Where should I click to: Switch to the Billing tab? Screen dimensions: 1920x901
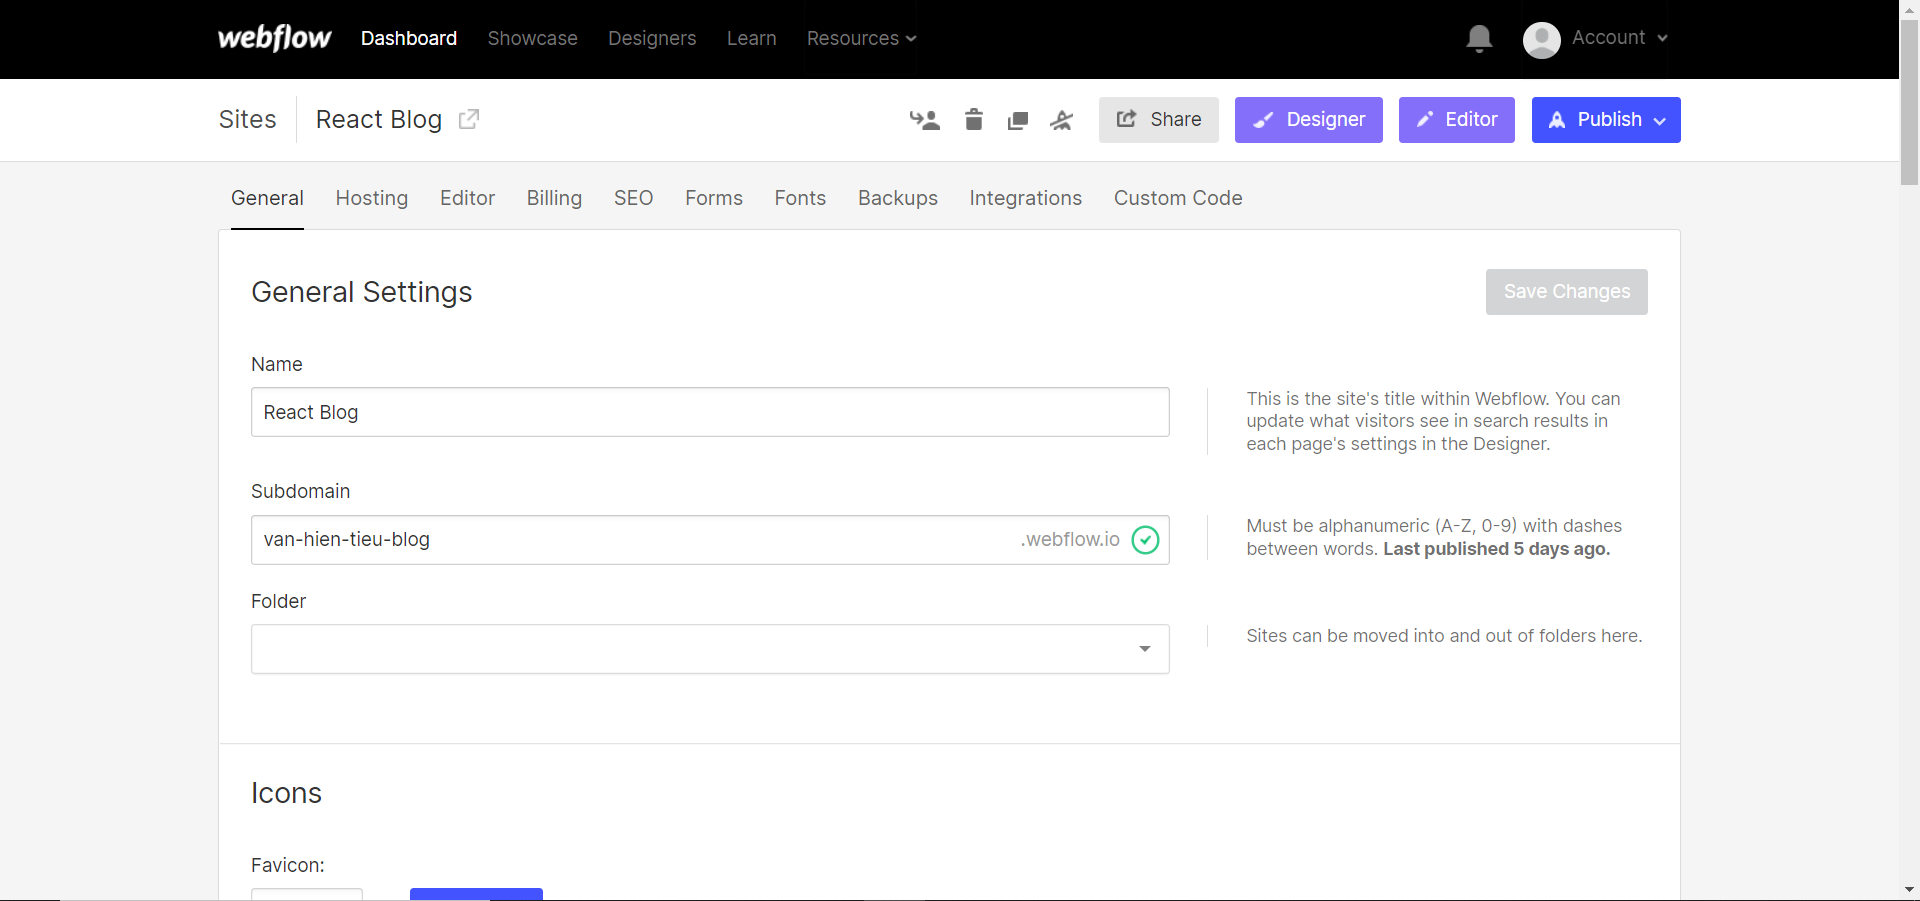click(554, 198)
